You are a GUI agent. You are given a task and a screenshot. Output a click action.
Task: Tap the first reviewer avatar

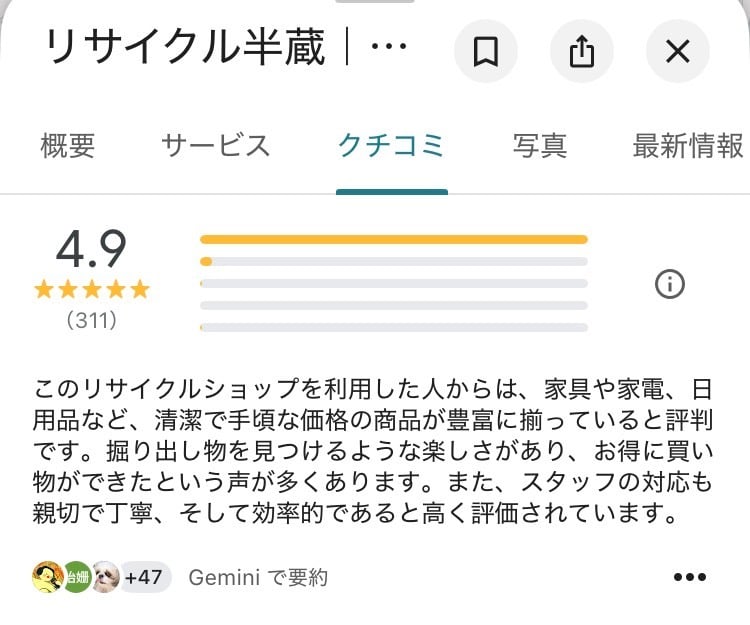pyautogui.click(x=46, y=577)
